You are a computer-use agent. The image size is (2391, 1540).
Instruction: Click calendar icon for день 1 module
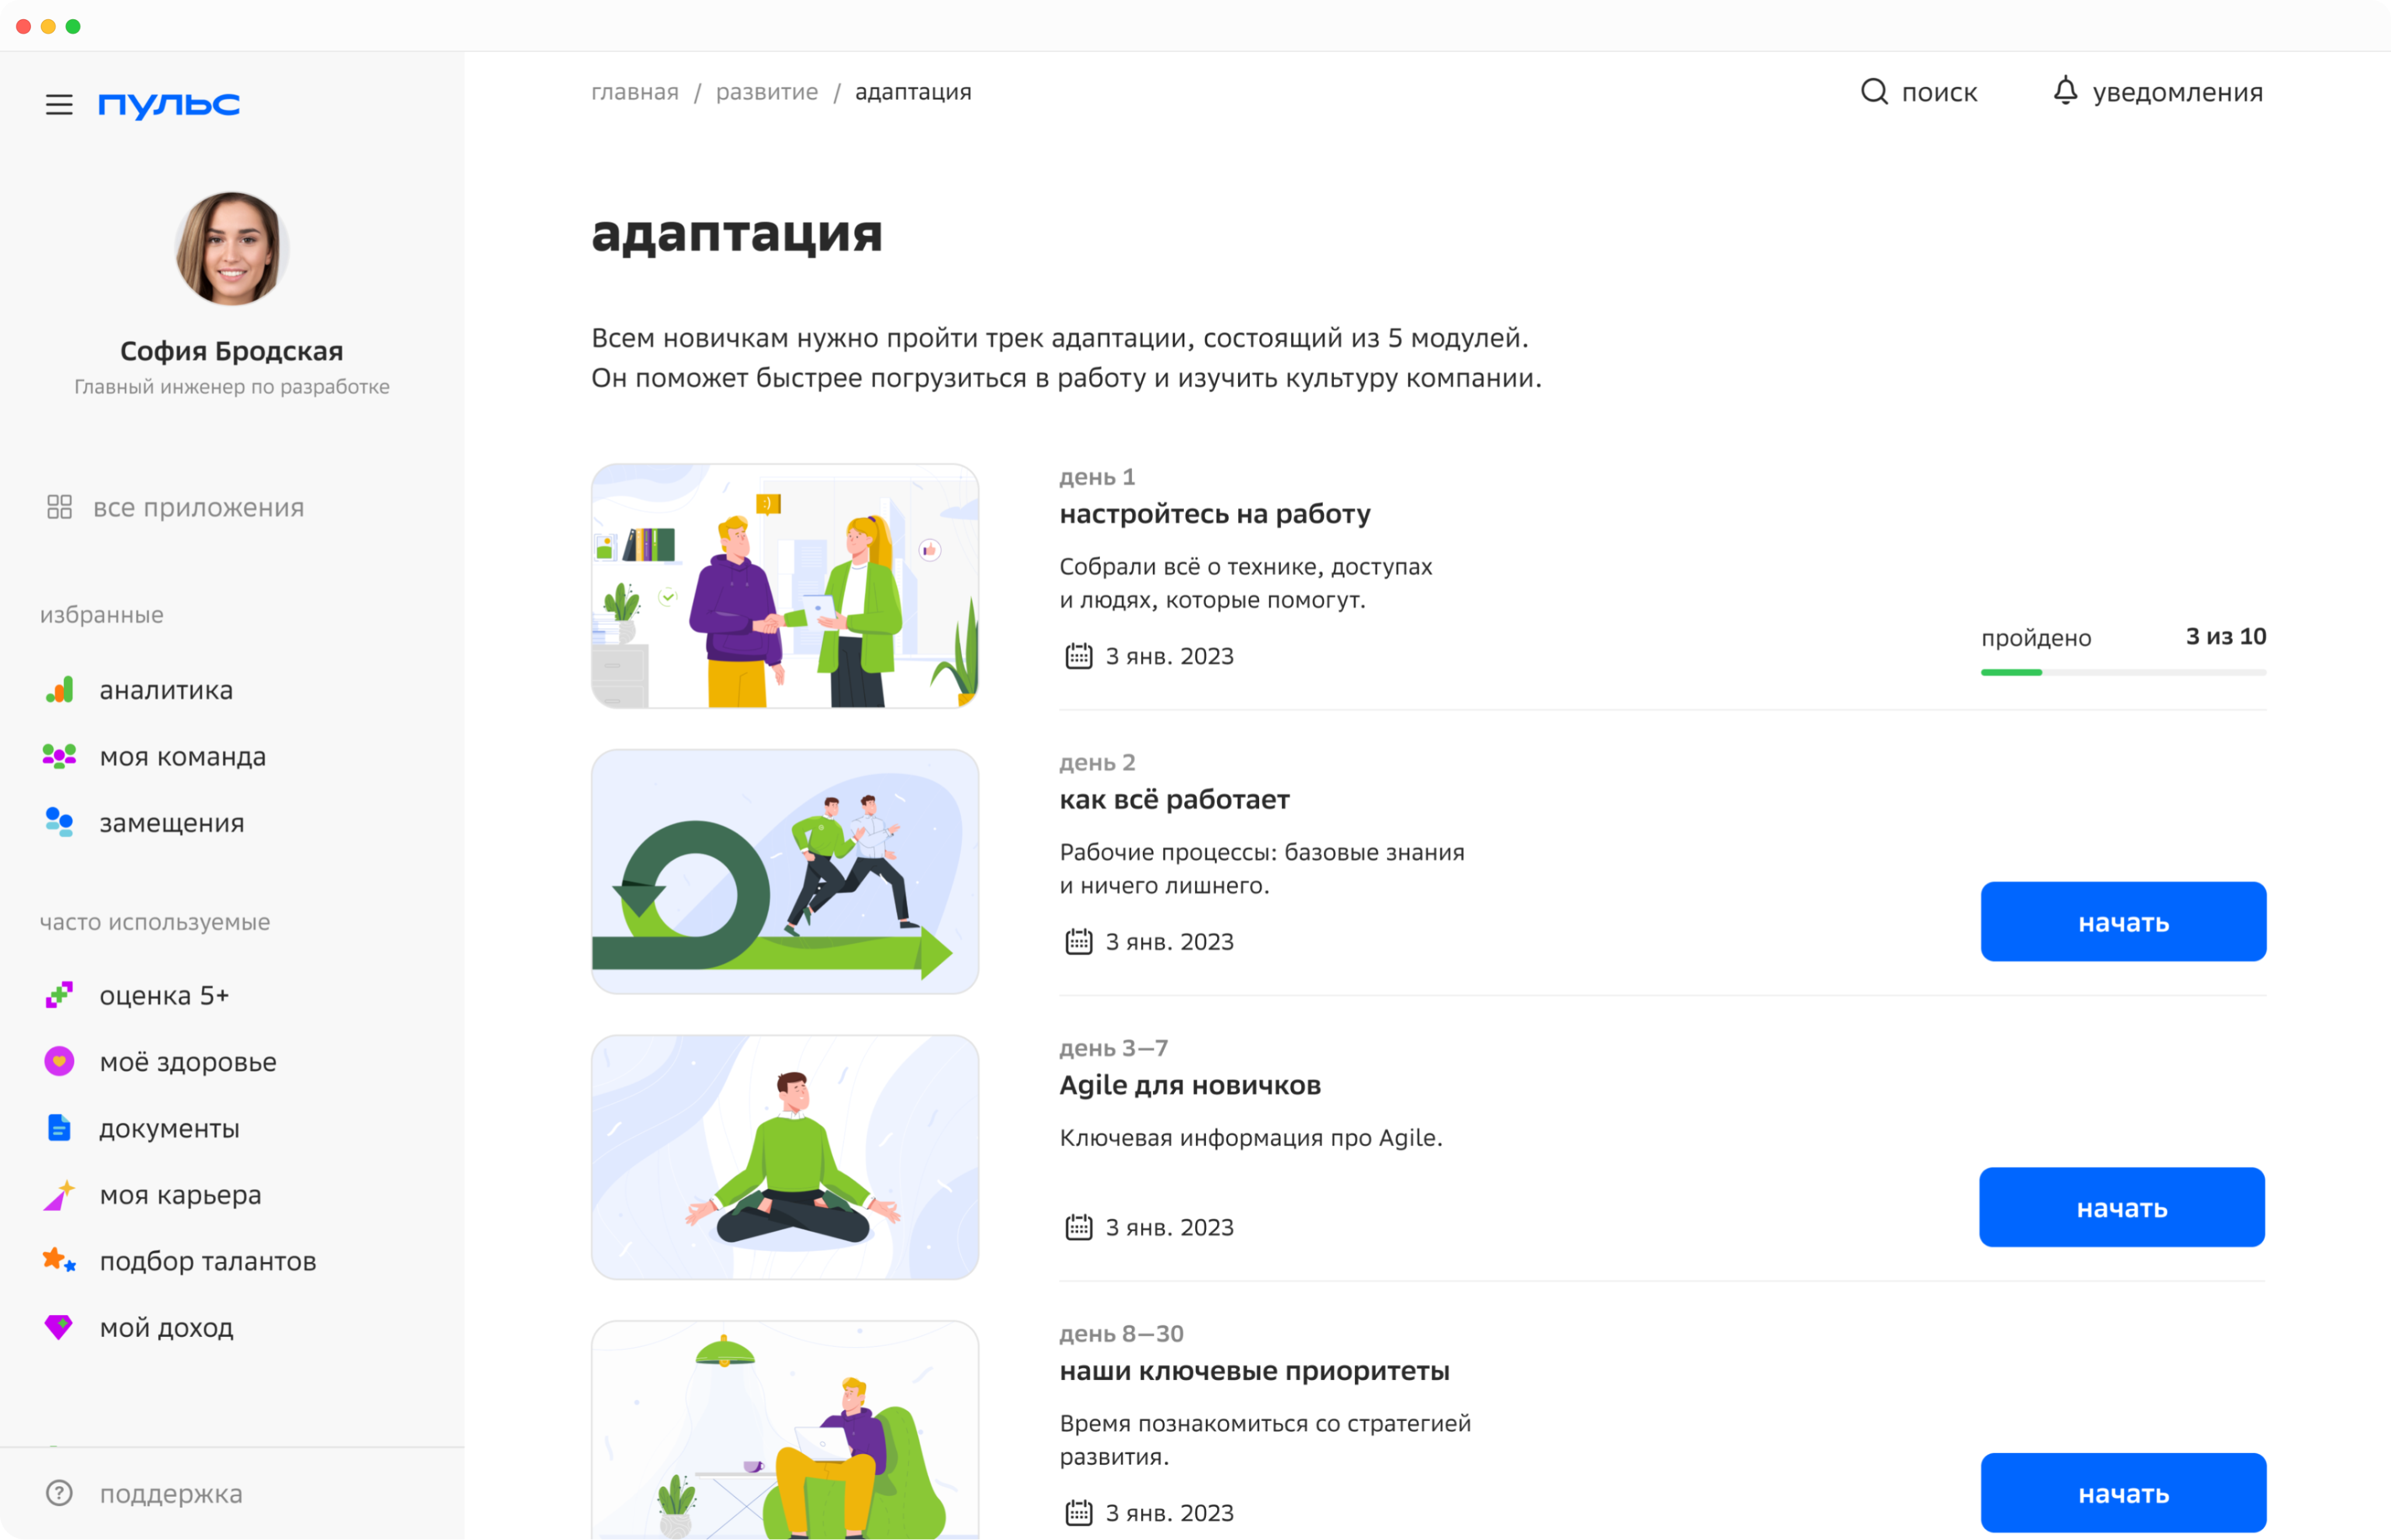[1078, 656]
